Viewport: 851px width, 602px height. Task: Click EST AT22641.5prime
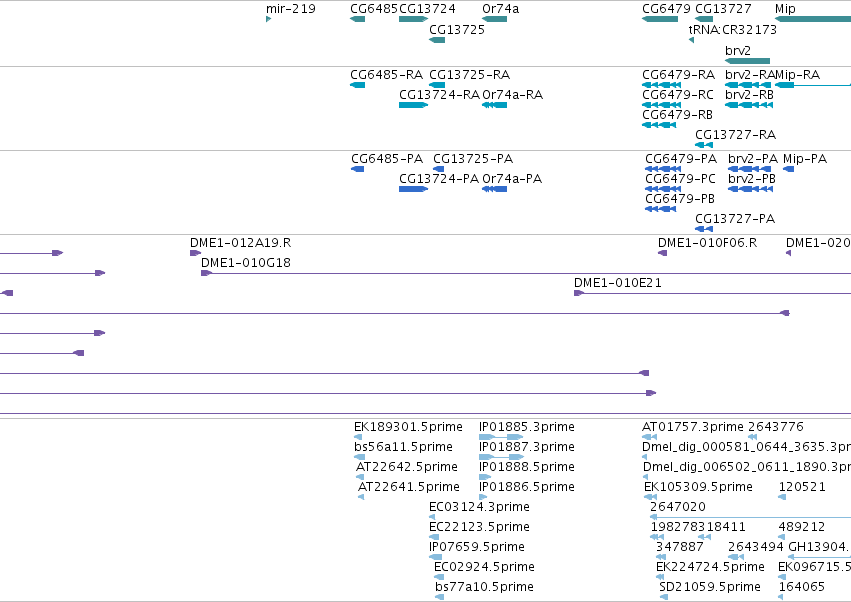[409, 487]
